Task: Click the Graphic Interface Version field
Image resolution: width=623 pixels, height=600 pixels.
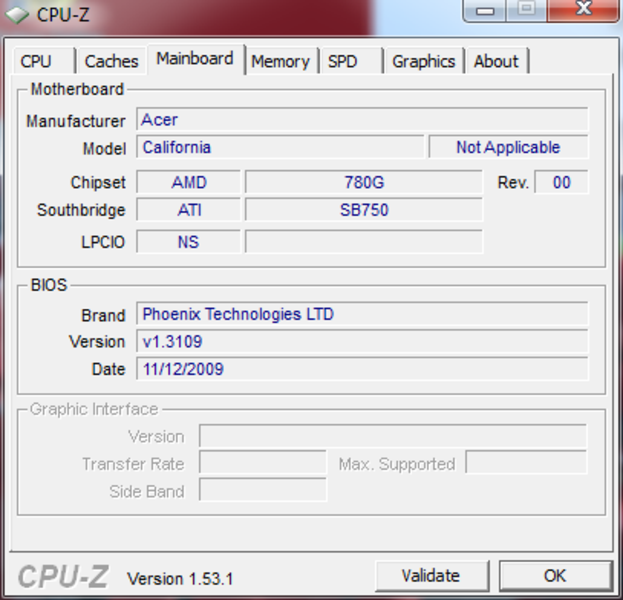Action: tap(393, 436)
